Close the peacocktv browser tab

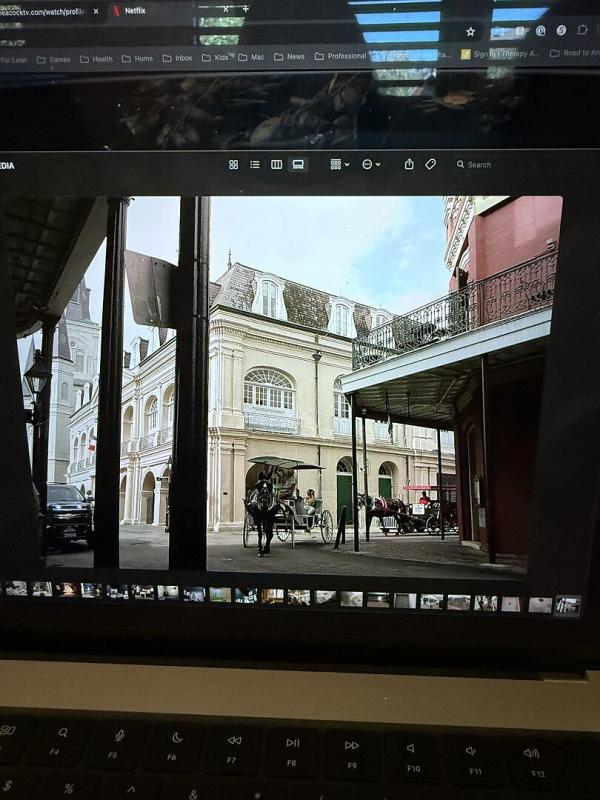[x=96, y=11]
